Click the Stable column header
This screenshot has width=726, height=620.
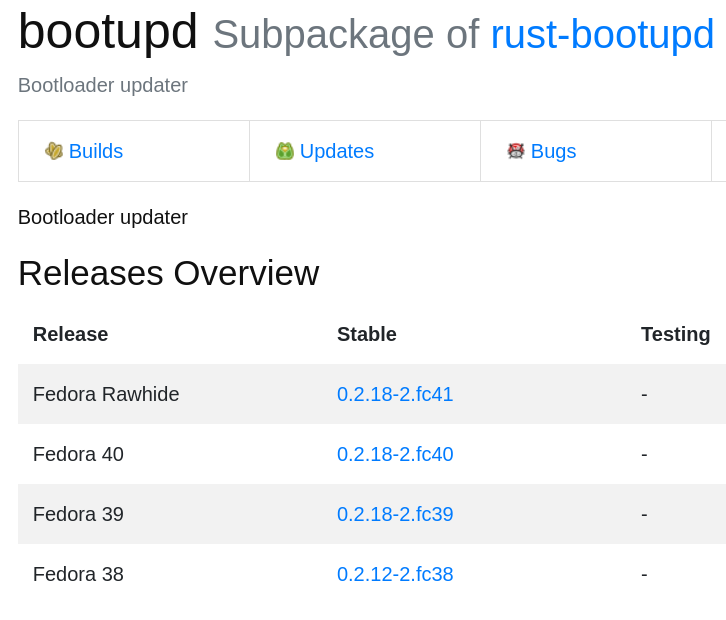click(367, 334)
